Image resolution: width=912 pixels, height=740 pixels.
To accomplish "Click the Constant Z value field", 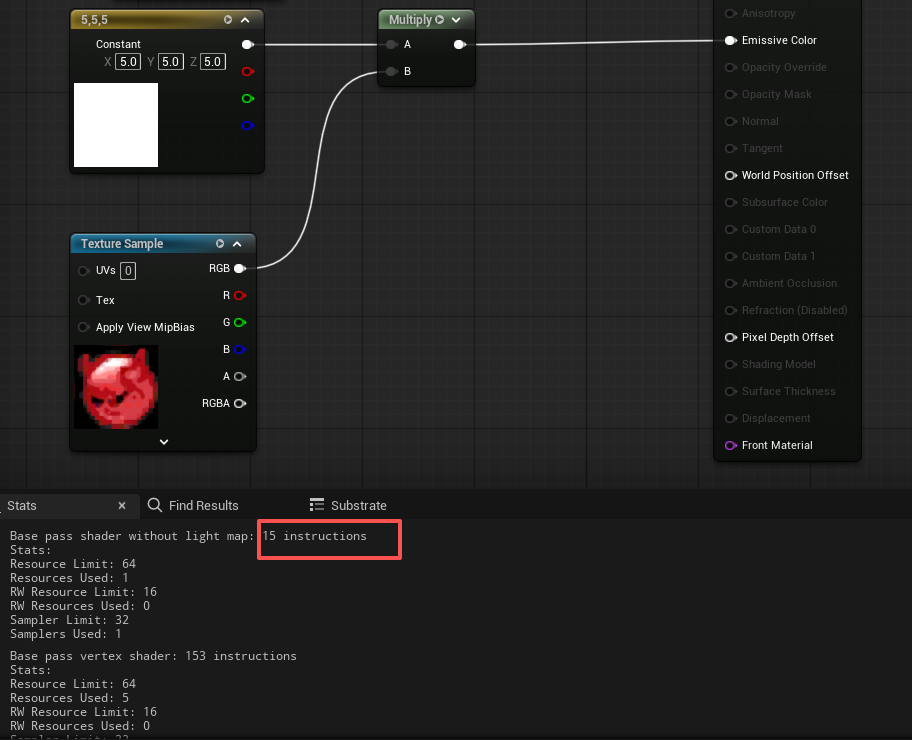I will (212, 62).
